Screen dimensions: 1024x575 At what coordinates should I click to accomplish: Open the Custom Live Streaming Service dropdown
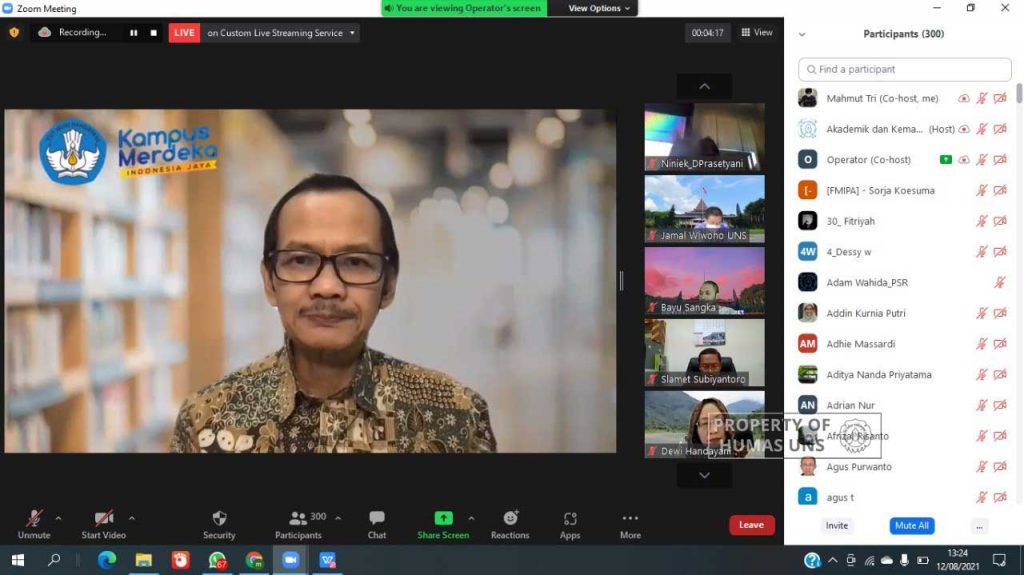[x=281, y=33]
